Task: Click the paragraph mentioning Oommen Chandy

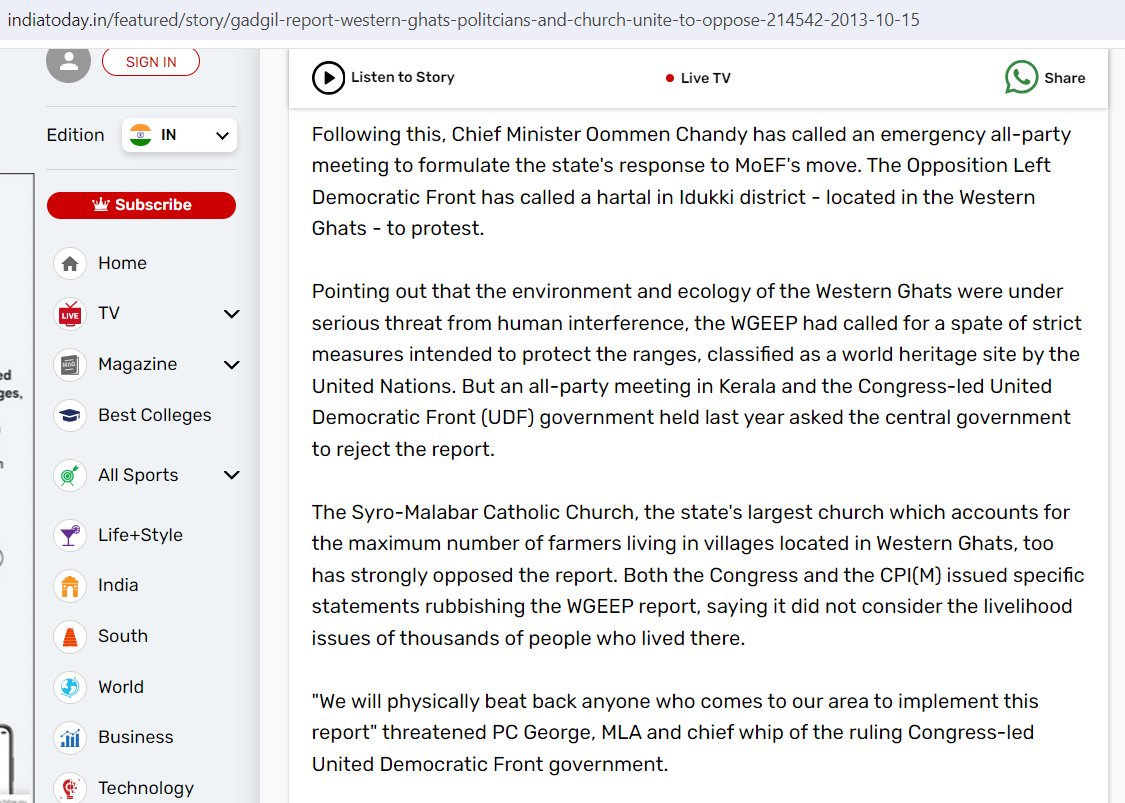Action: pyautogui.click(x=692, y=182)
